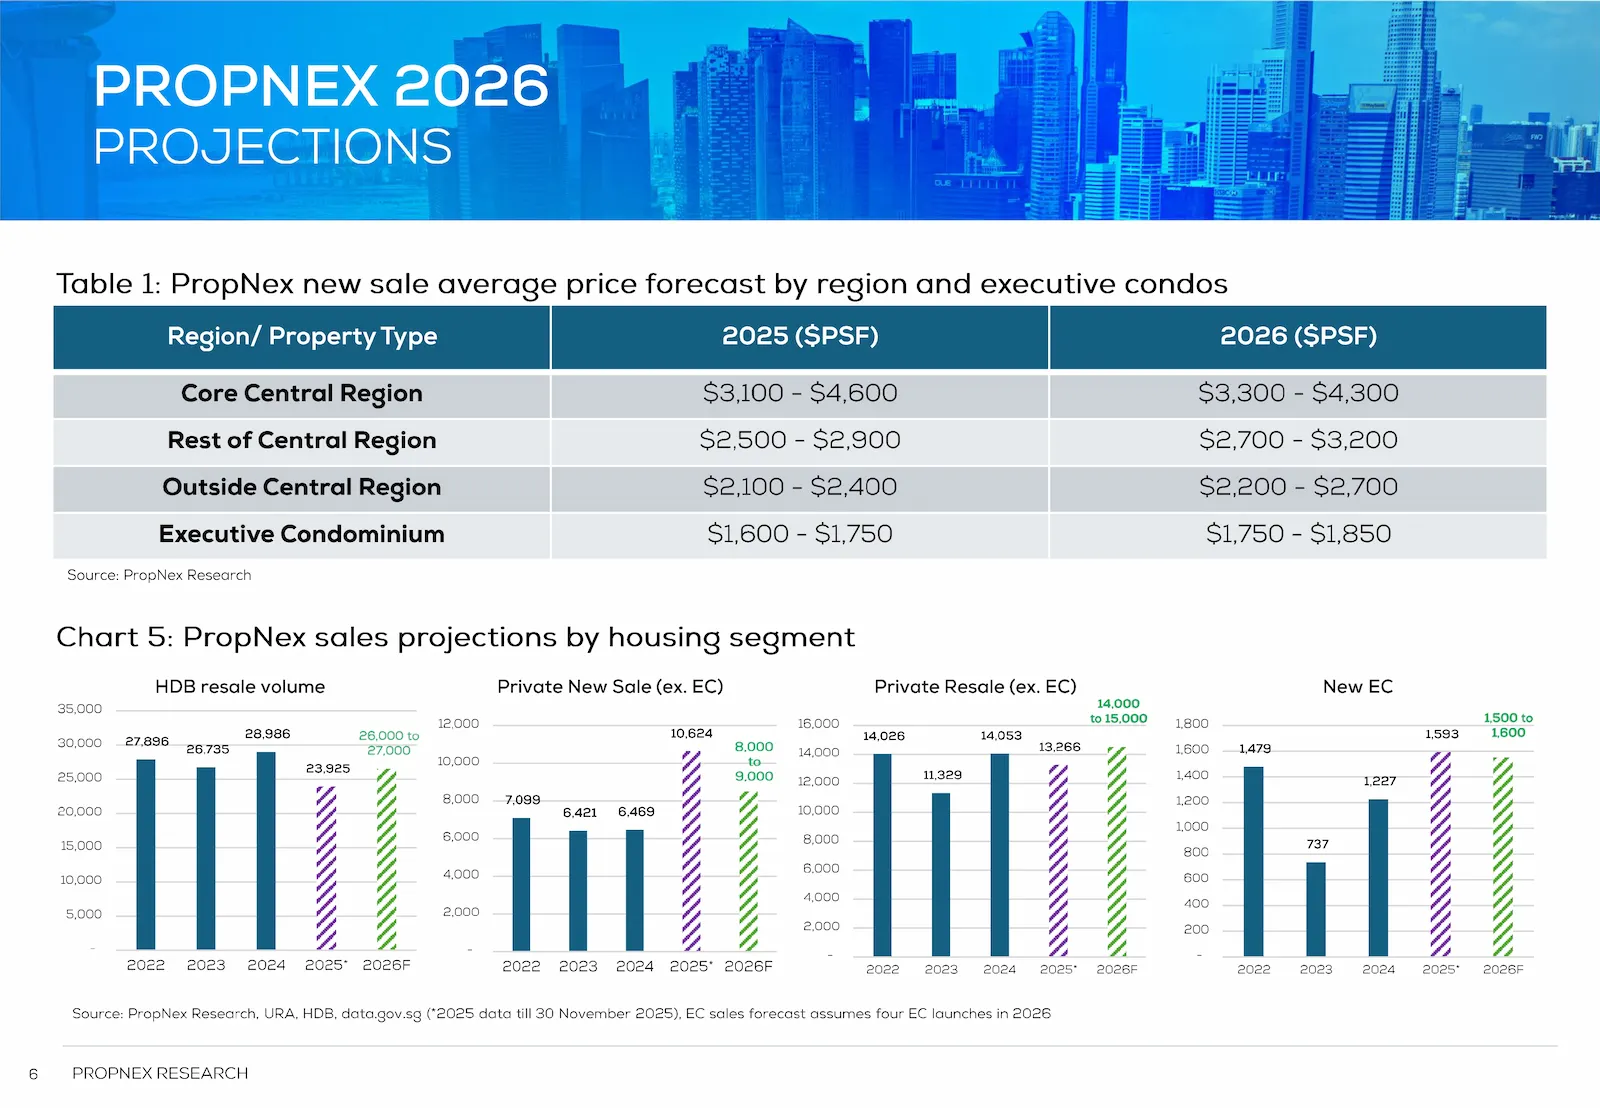The height and width of the screenshot is (1108, 1600).
Task: Click the 'Private New Sale (ex. EC)' chart title
Action: (610, 687)
